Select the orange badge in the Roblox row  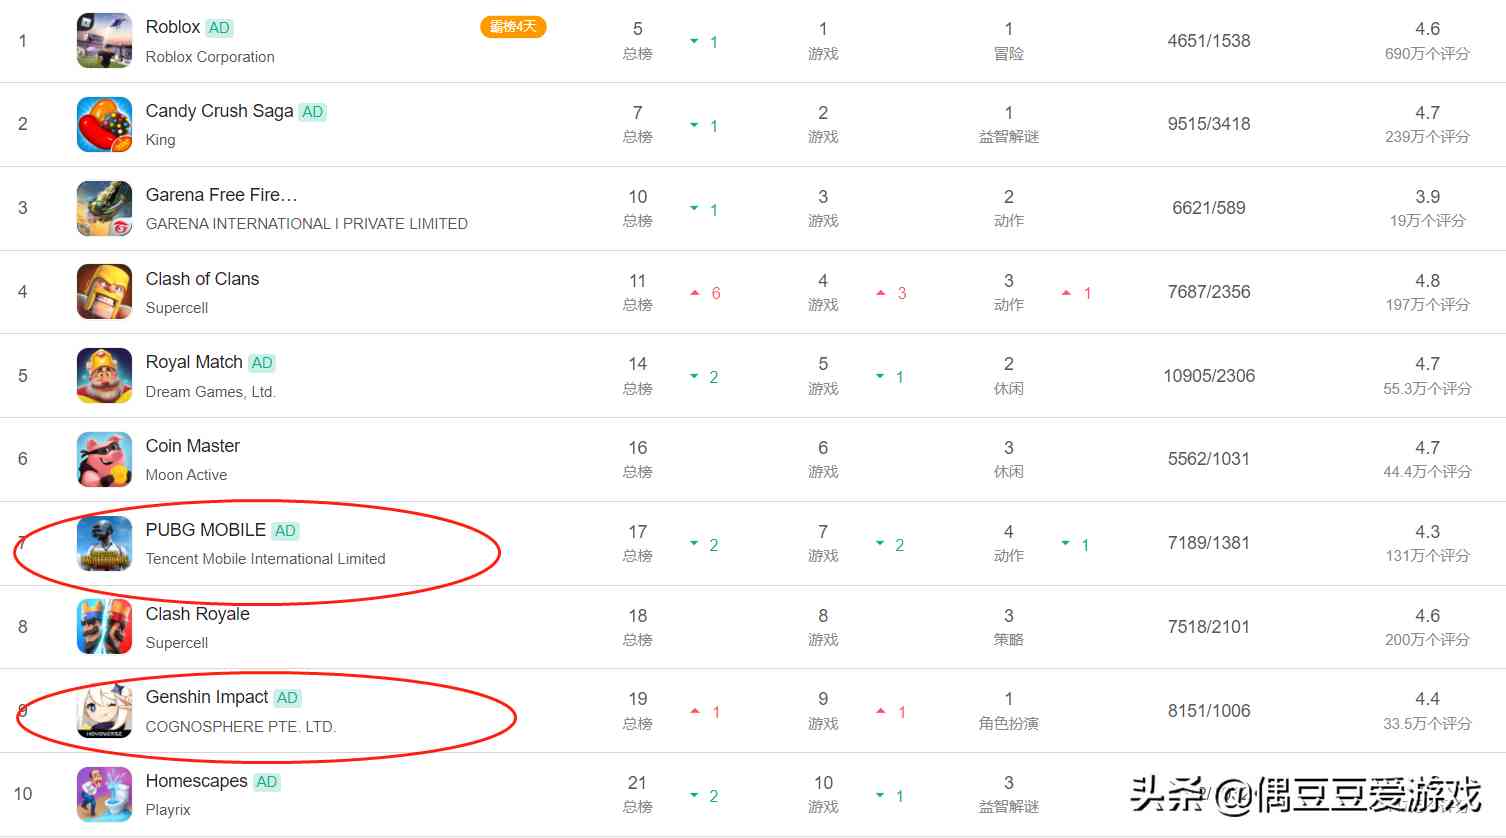513,27
